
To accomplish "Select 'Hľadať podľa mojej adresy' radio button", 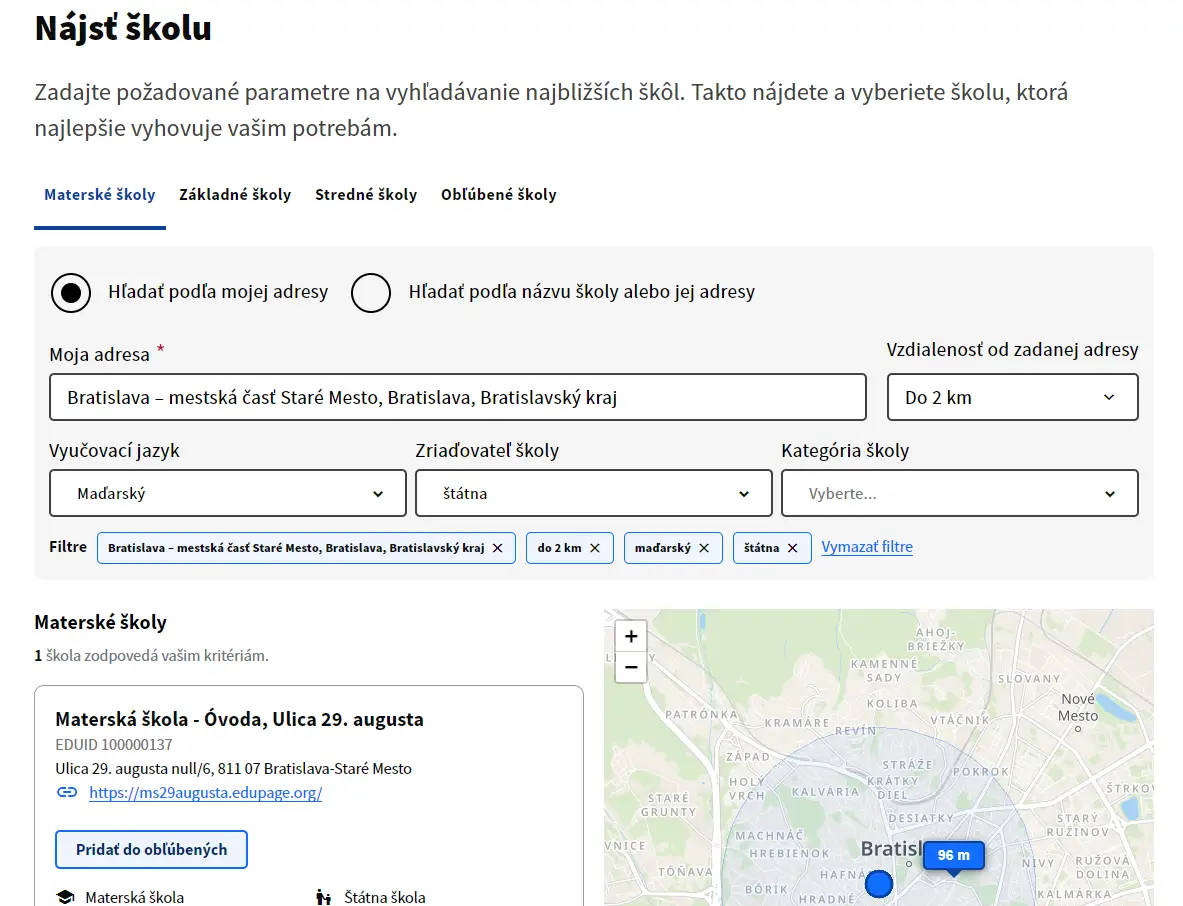I will [x=71, y=293].
